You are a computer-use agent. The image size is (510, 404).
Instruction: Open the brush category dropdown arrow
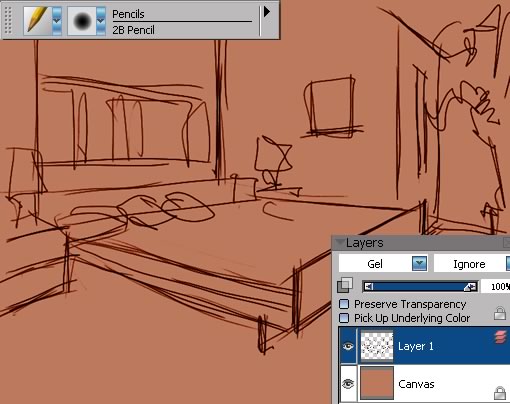point(57,21)
